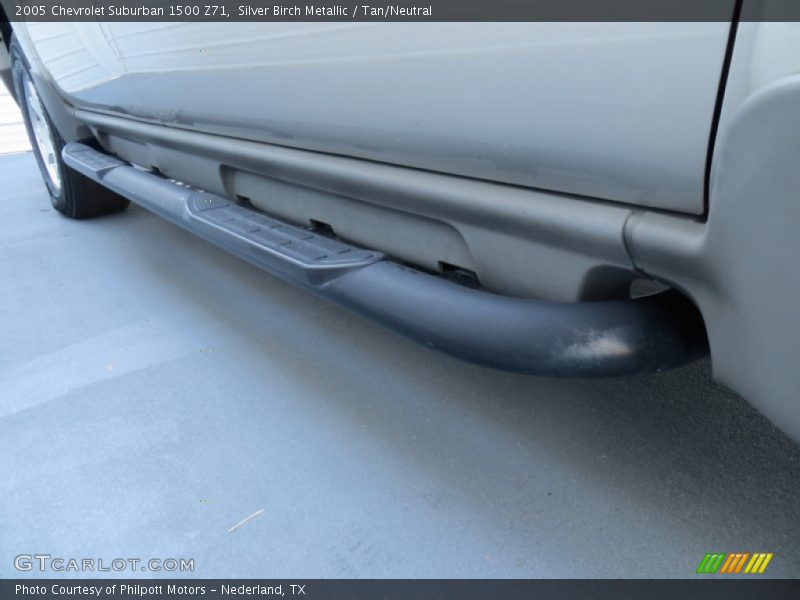Click the title text '2005 Chevrolet Suburban 1500 Z71'
This screenshot has height=600, width=800.
point(121,11)
